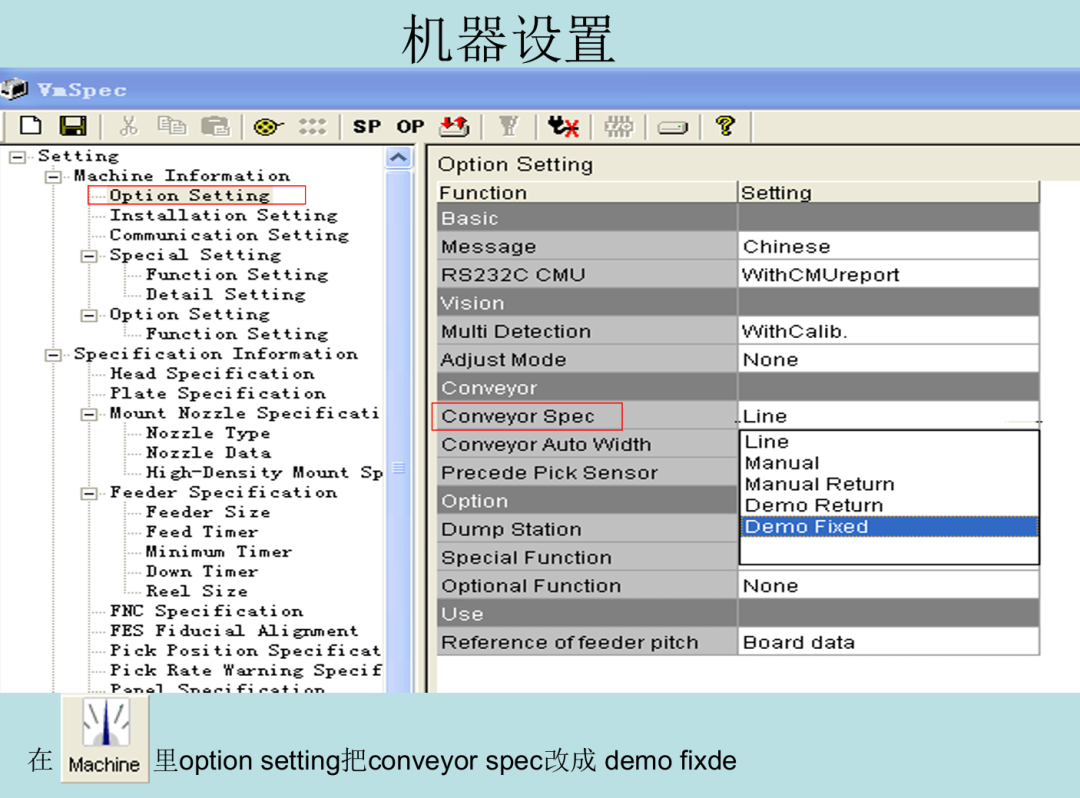Screen dimensions: 1080x798
Task: Click the grayed grid pattern icon
Action: tap(618, 126)
